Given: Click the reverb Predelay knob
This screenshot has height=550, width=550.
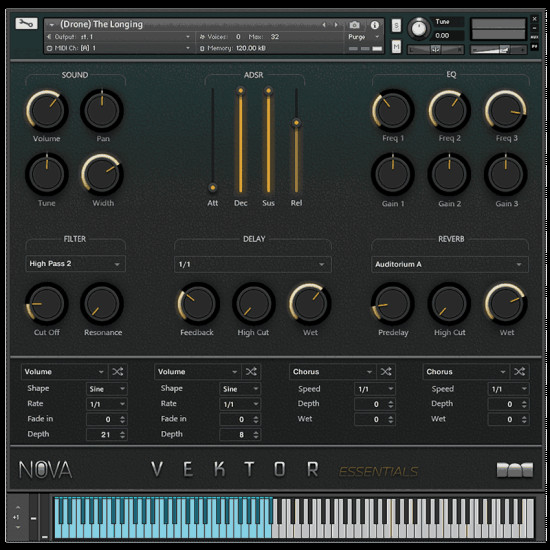Looking at the screenshot, I should coord(393,304).
